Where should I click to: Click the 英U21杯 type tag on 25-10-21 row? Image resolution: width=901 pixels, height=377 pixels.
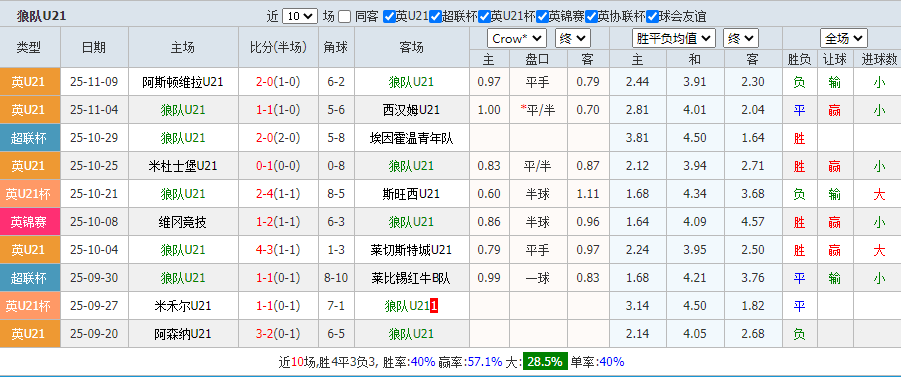pos(29,194)
